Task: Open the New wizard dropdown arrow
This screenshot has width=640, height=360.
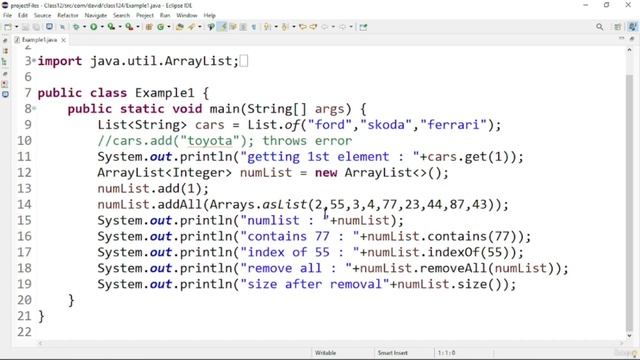Action: pos(16,27)
